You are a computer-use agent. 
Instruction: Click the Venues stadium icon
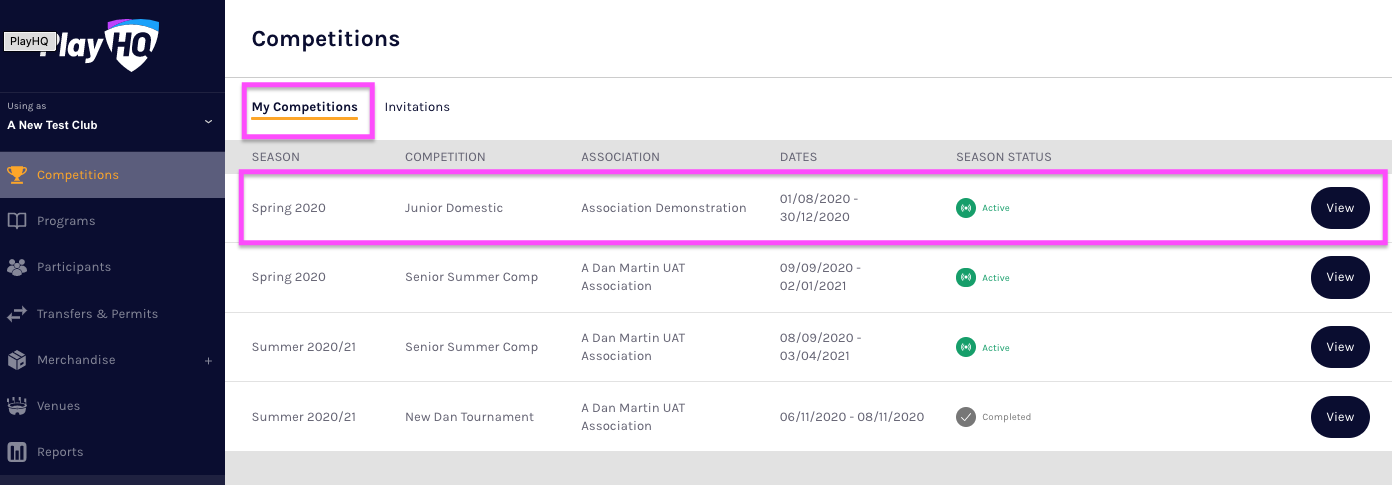point(17,406)
